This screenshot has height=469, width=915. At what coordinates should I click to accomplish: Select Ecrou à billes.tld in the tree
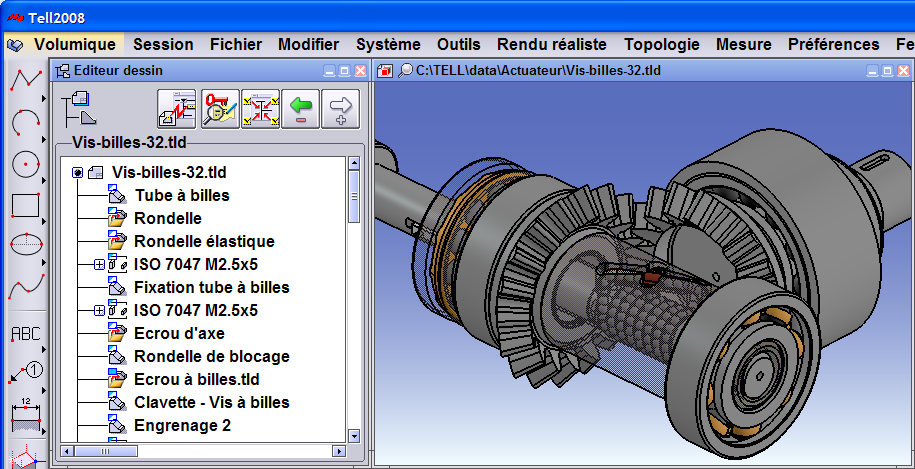pos(197,379)
